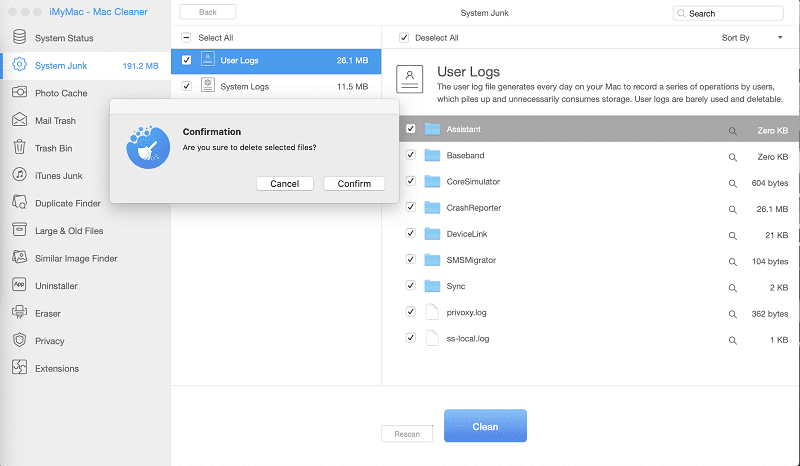Uncheck the DeviceLink checkbox
Viewport: 800px width, 466px height.
pos(411,233)
